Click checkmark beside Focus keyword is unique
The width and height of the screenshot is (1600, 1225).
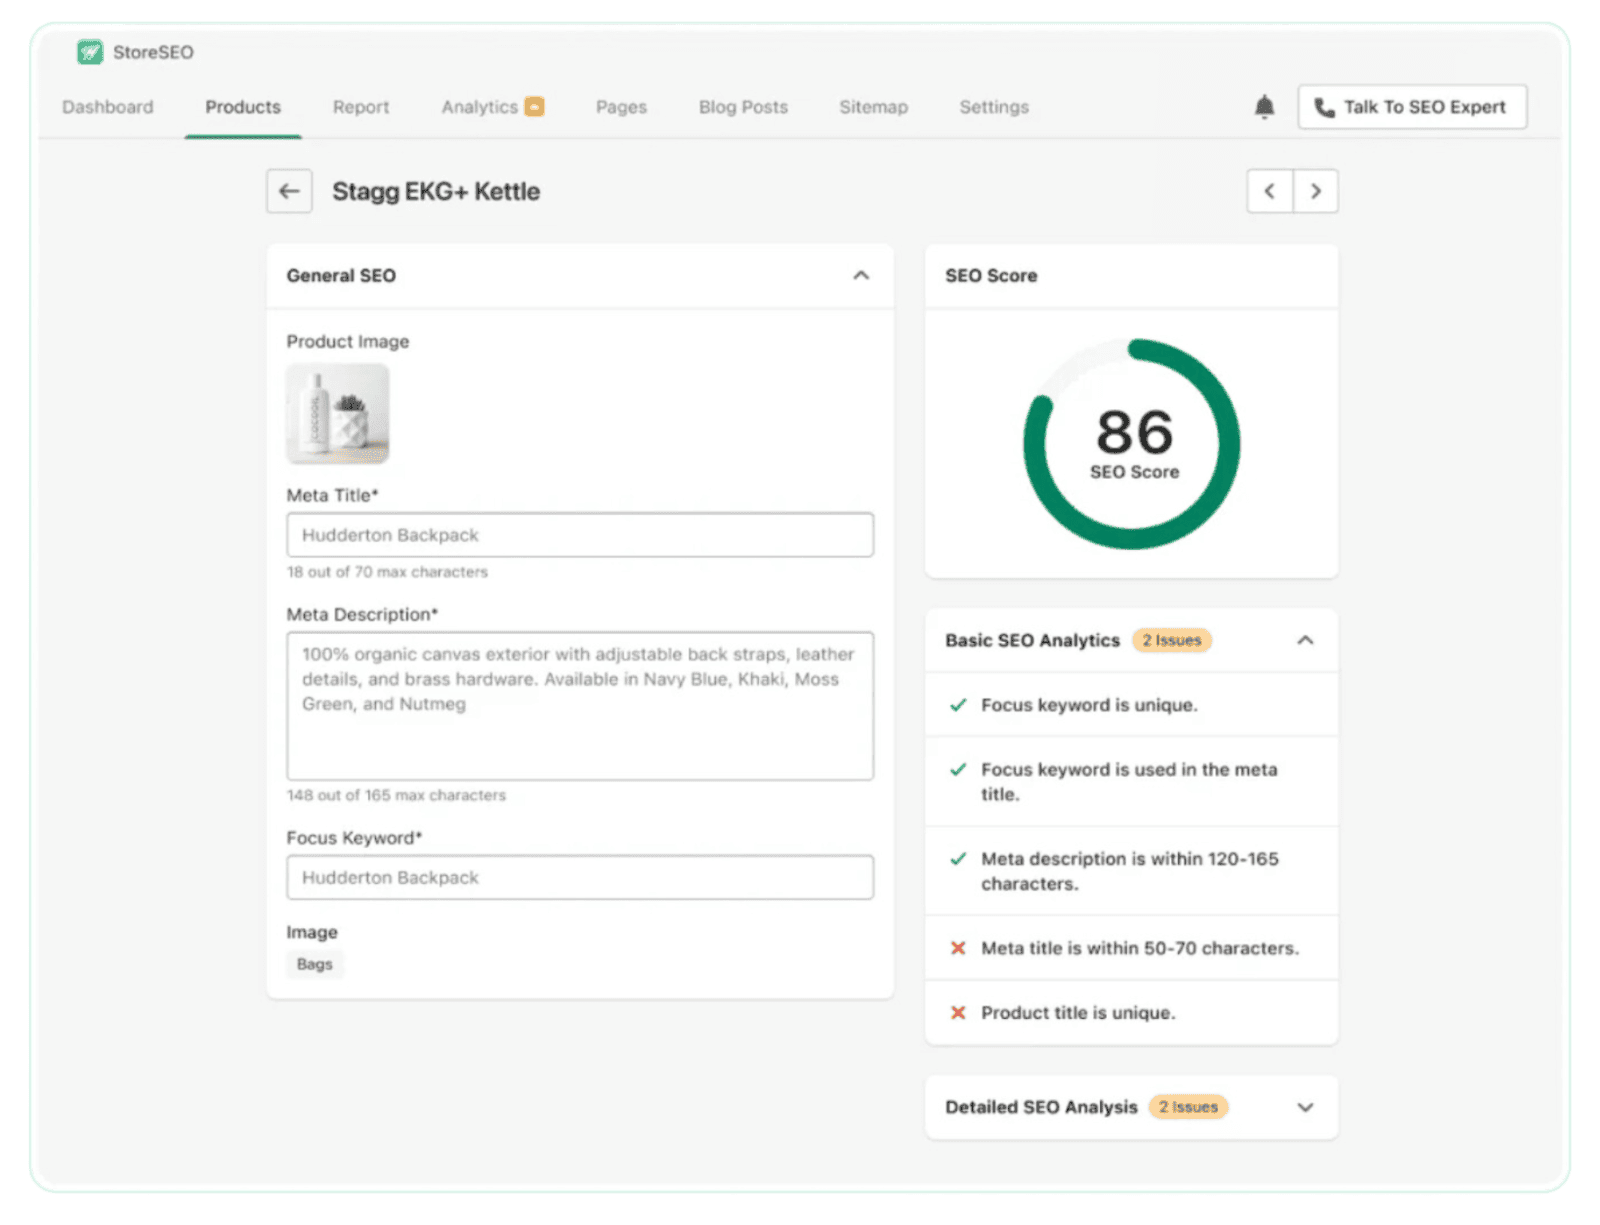[x=958, y=705]
